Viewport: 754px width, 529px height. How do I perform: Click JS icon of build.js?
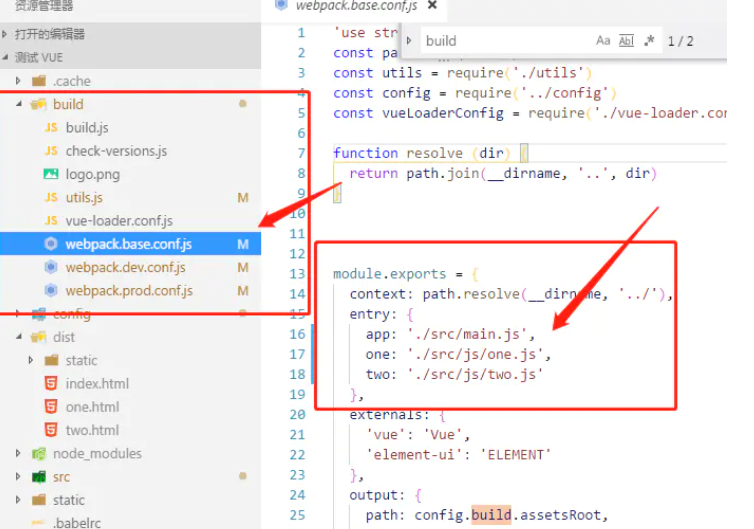(x=51, y=127)
